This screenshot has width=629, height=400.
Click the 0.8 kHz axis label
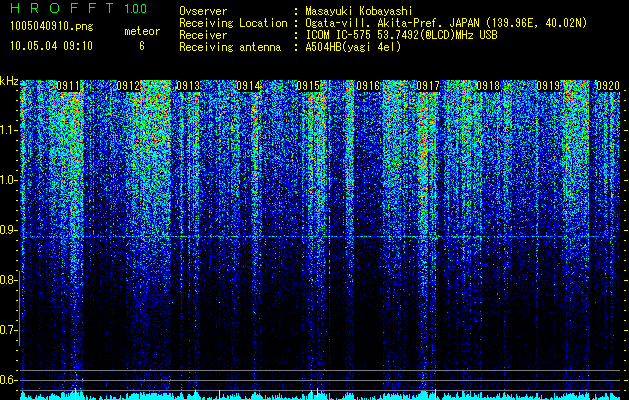pyautogui.click(x=9, y=280)
